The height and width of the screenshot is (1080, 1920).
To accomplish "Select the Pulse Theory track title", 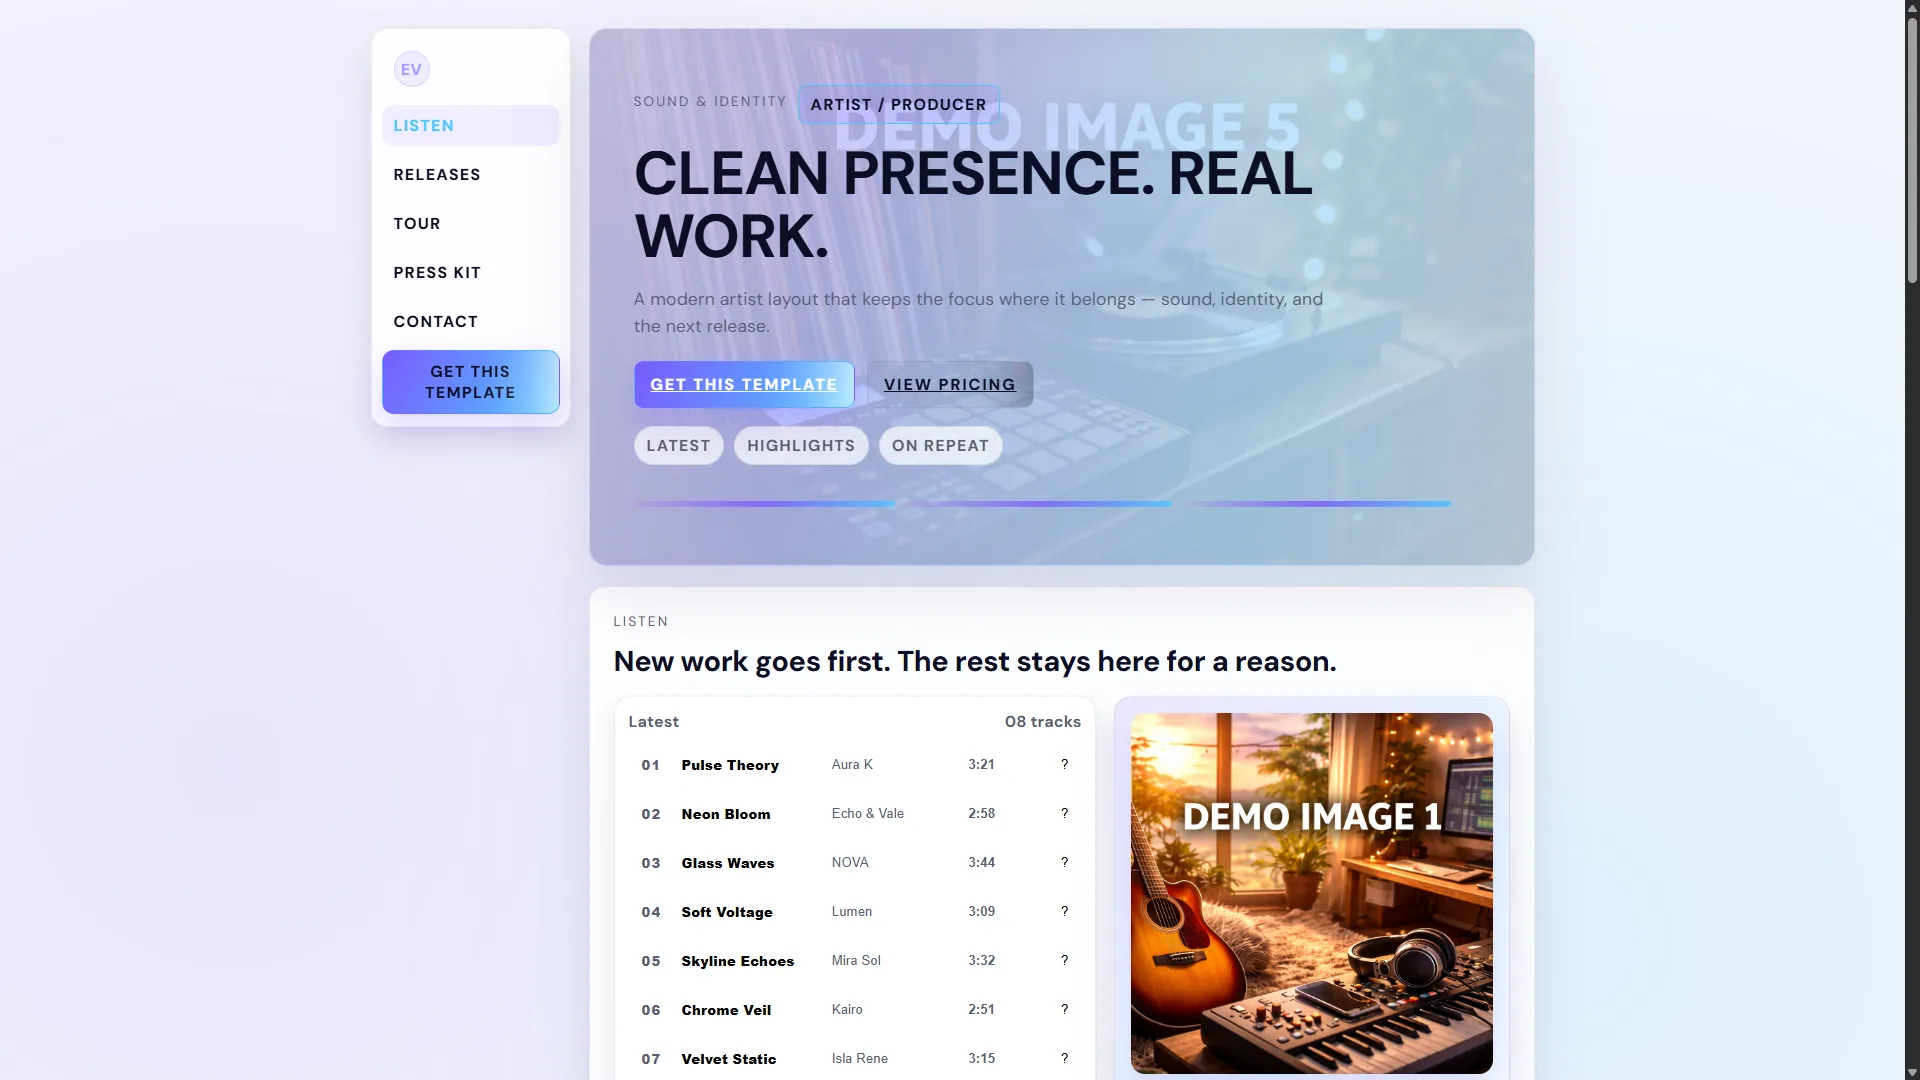I will pos(730,765).
